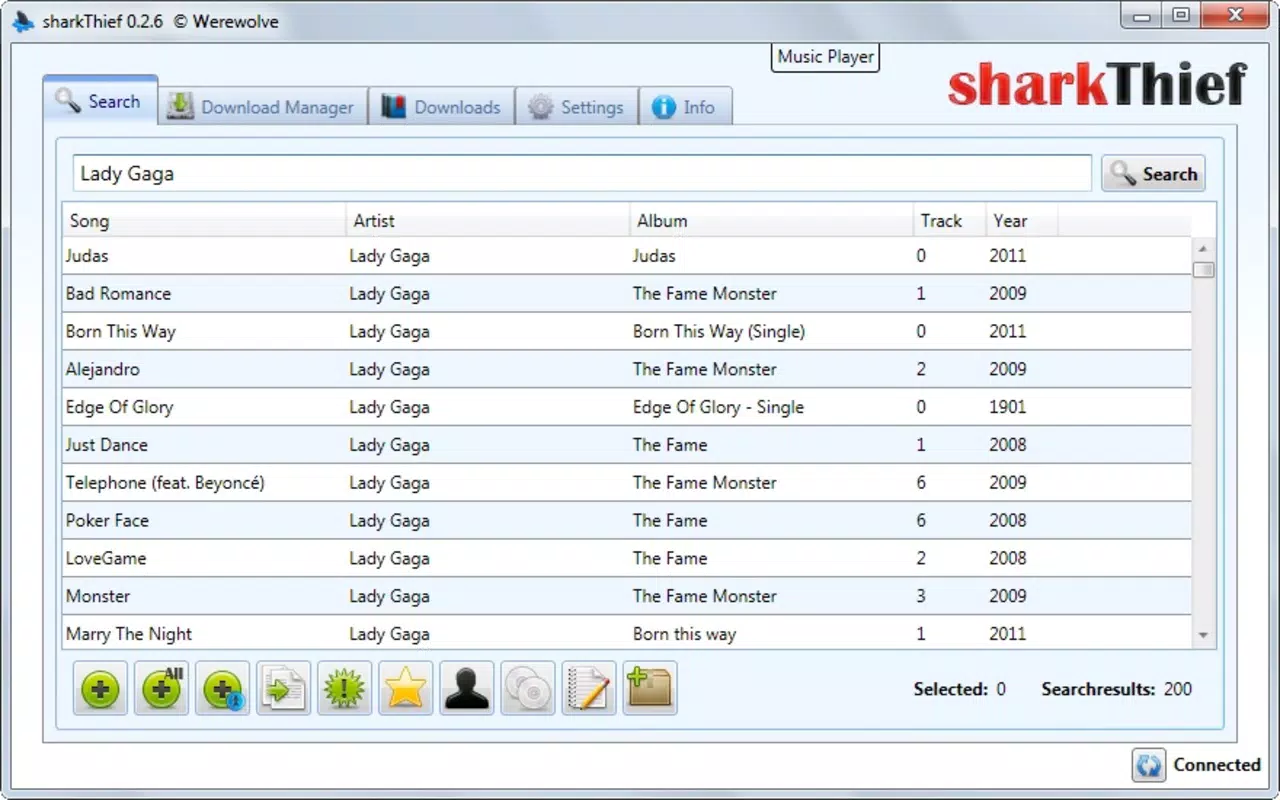Click the Lady Gaga search text field
Viewport: 1280px width, 800px height.
pos(582,174)
